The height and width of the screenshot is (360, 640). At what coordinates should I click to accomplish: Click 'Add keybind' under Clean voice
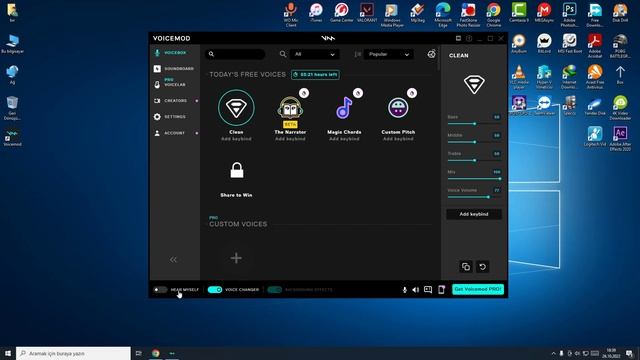[x=236, y=139]
